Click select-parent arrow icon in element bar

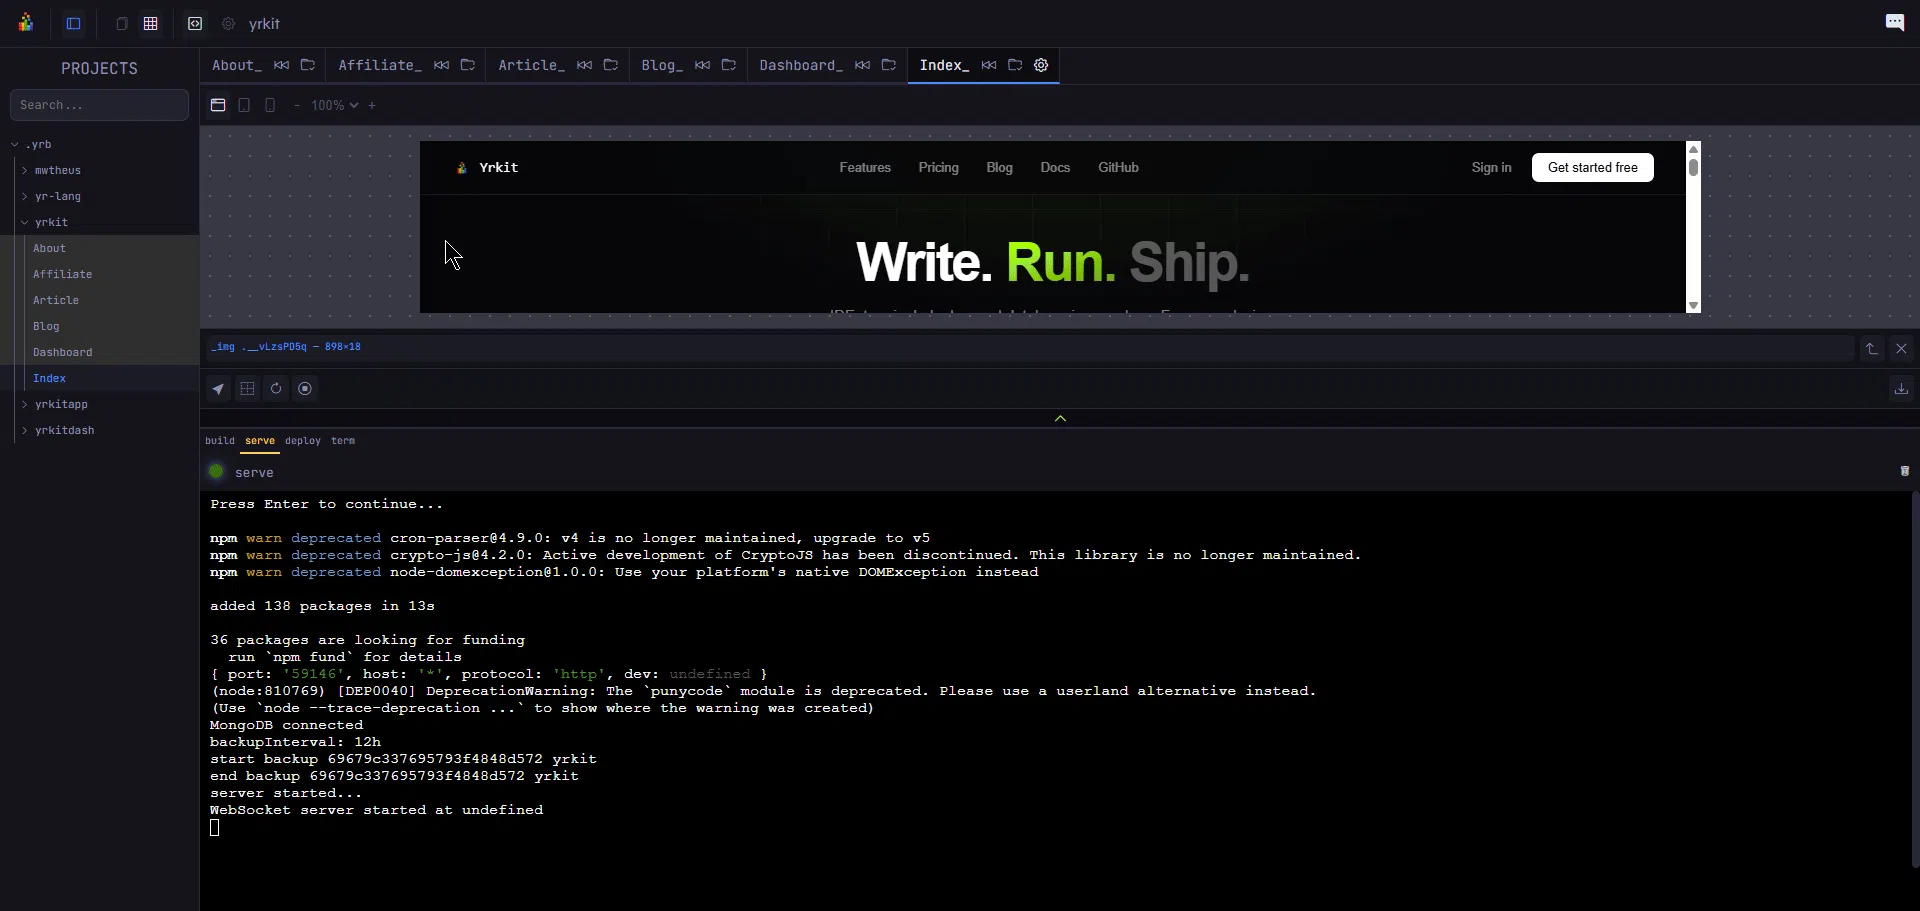[x=1872, y=349]
